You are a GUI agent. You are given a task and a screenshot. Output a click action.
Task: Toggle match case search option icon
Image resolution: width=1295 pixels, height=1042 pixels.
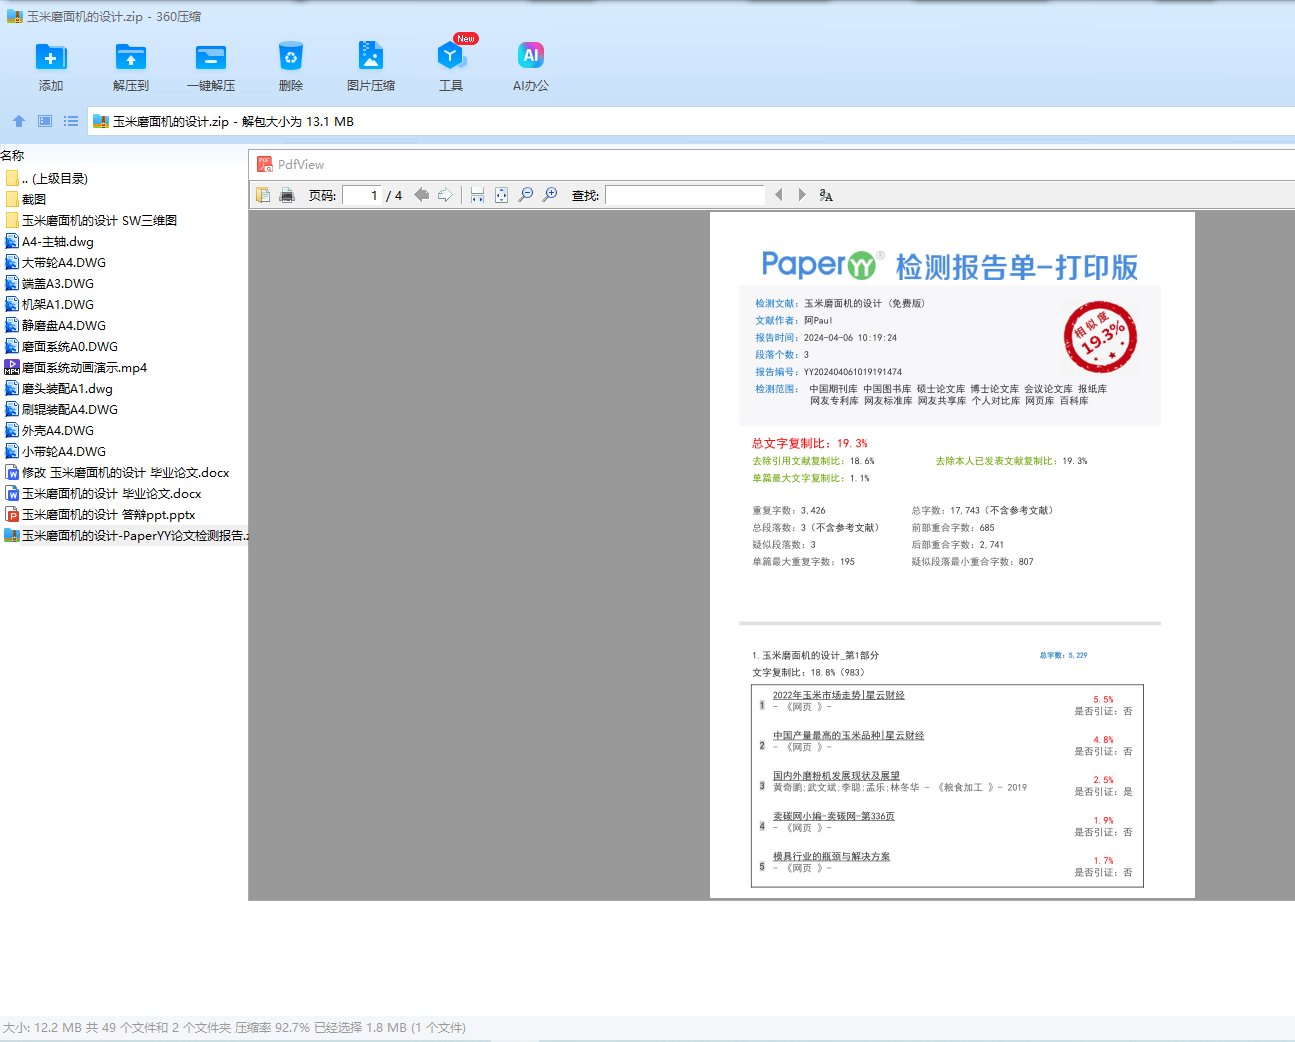826,195
